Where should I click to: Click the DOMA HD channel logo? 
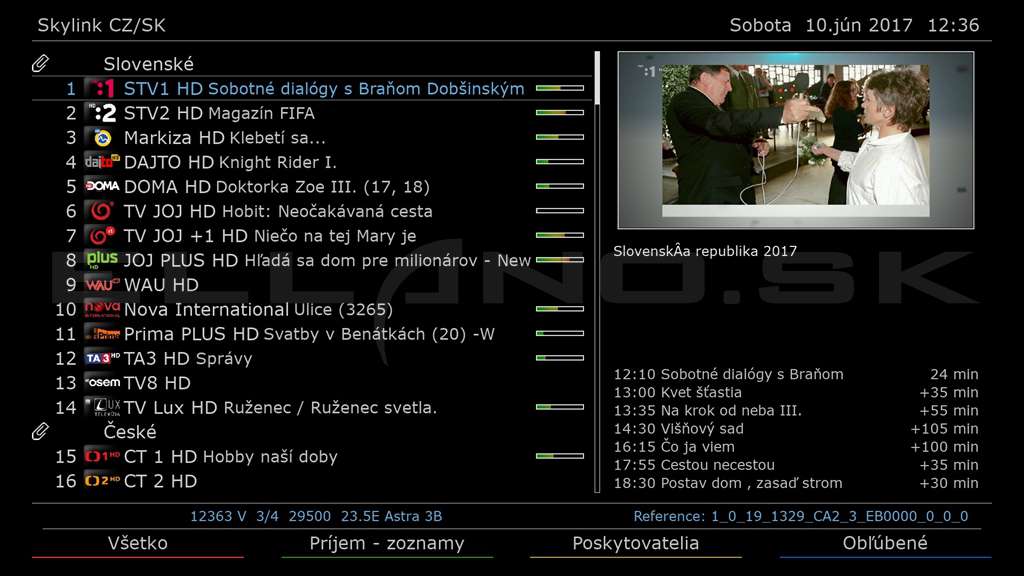click(x=102, y=187)
